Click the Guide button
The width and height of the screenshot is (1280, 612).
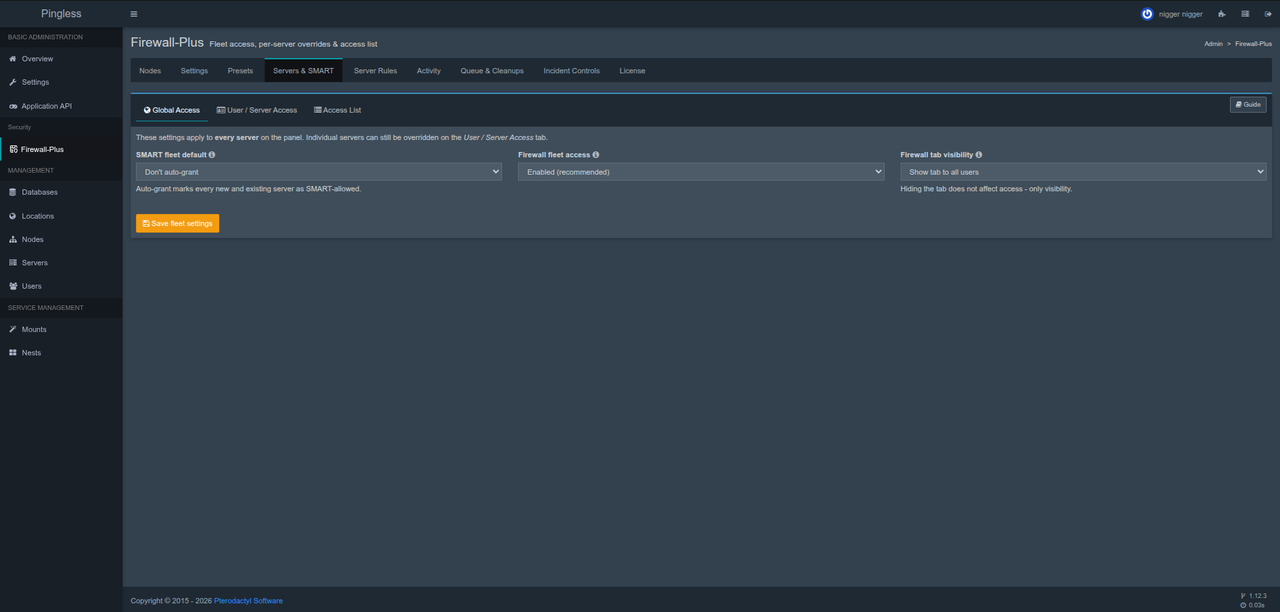(x=1248, y=105)
